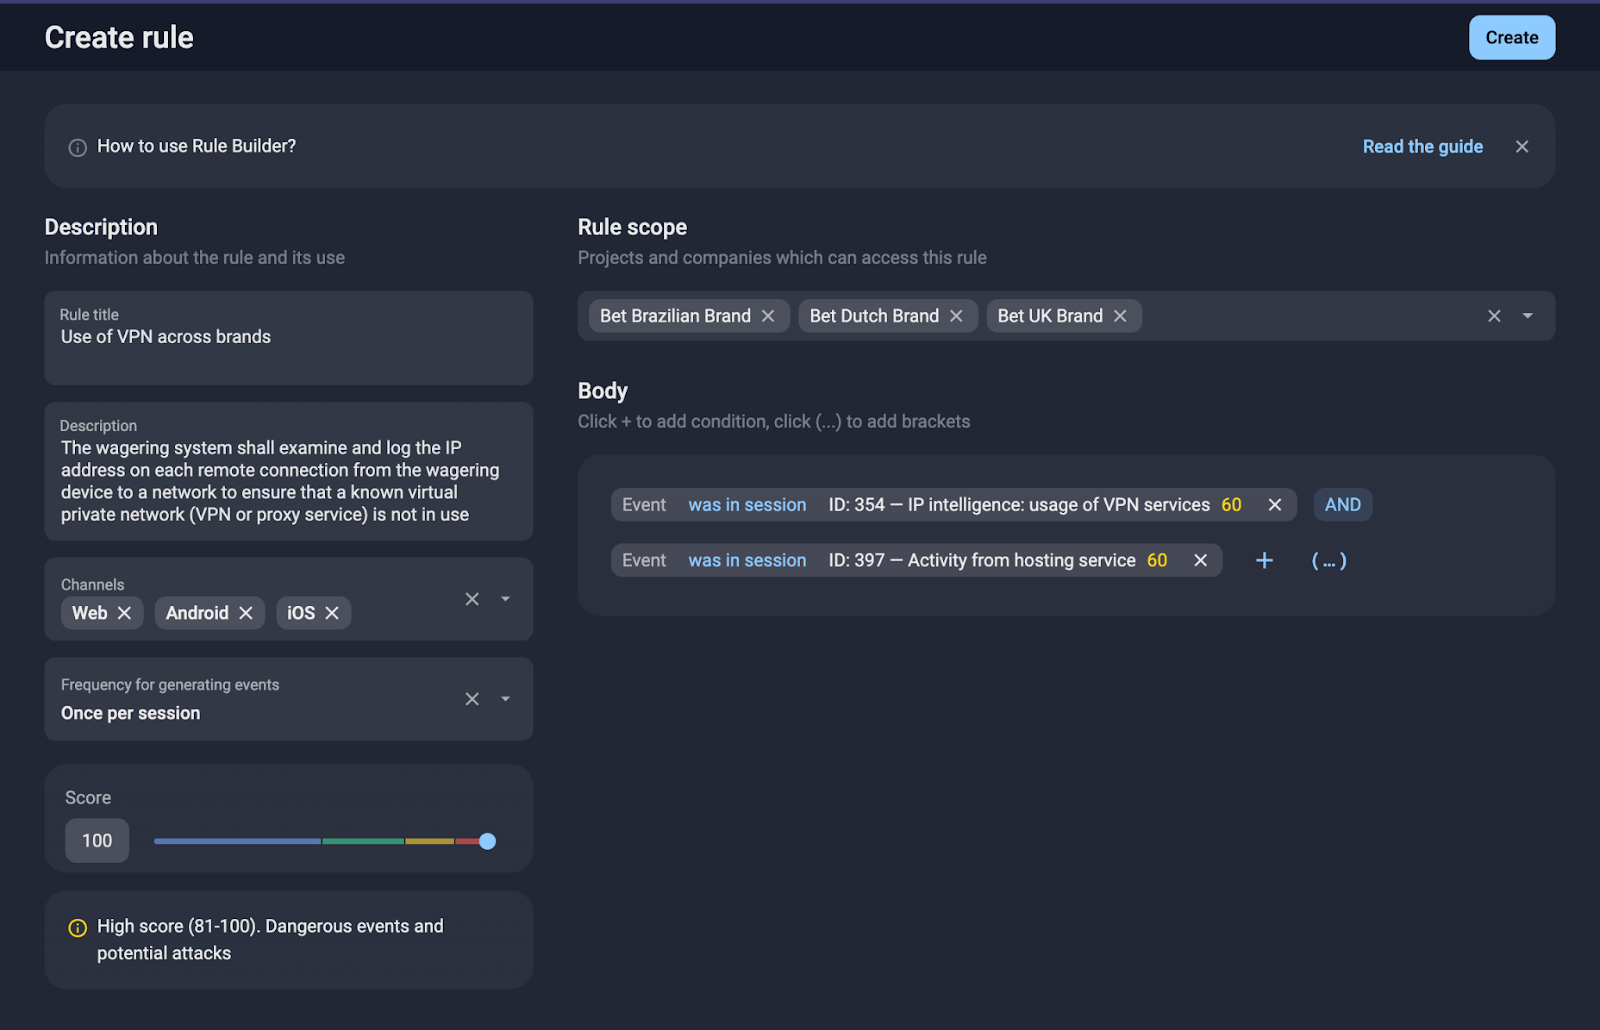Viewport: 1600px width, 1030px height.
Task: Click the high score warning indicator
Action: point(77,927)
